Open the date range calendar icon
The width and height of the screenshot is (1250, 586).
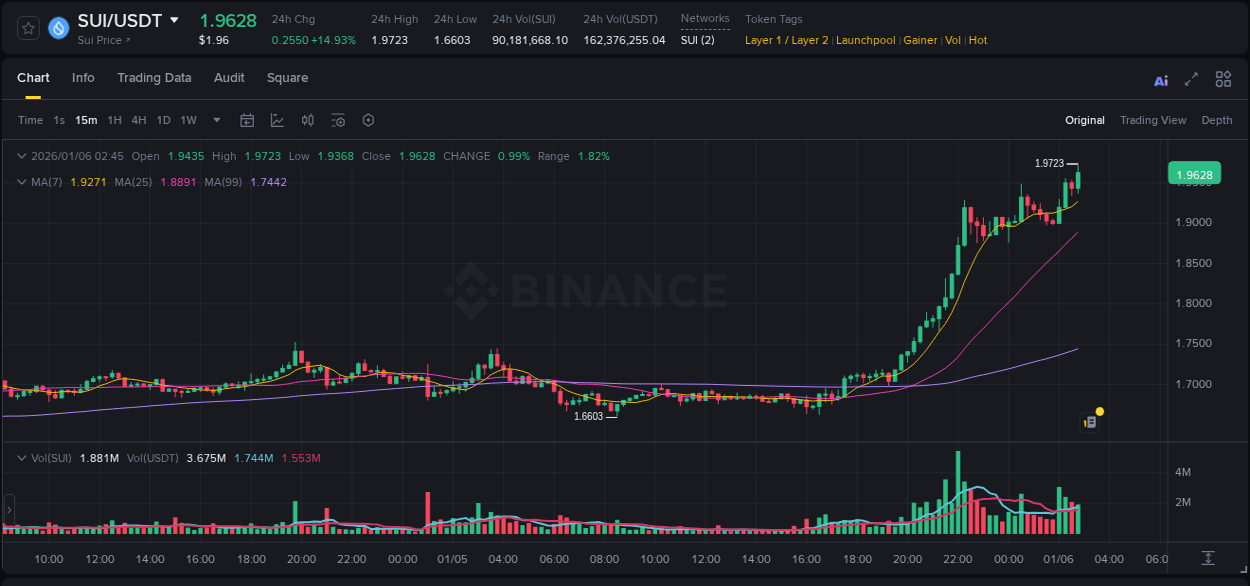point(247,120)
